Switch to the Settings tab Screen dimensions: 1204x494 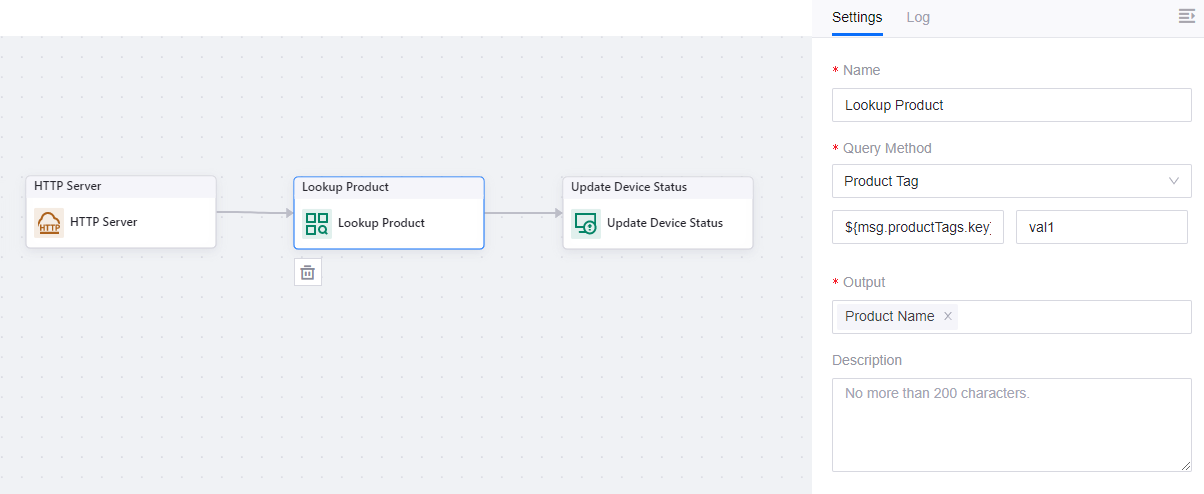857,17
